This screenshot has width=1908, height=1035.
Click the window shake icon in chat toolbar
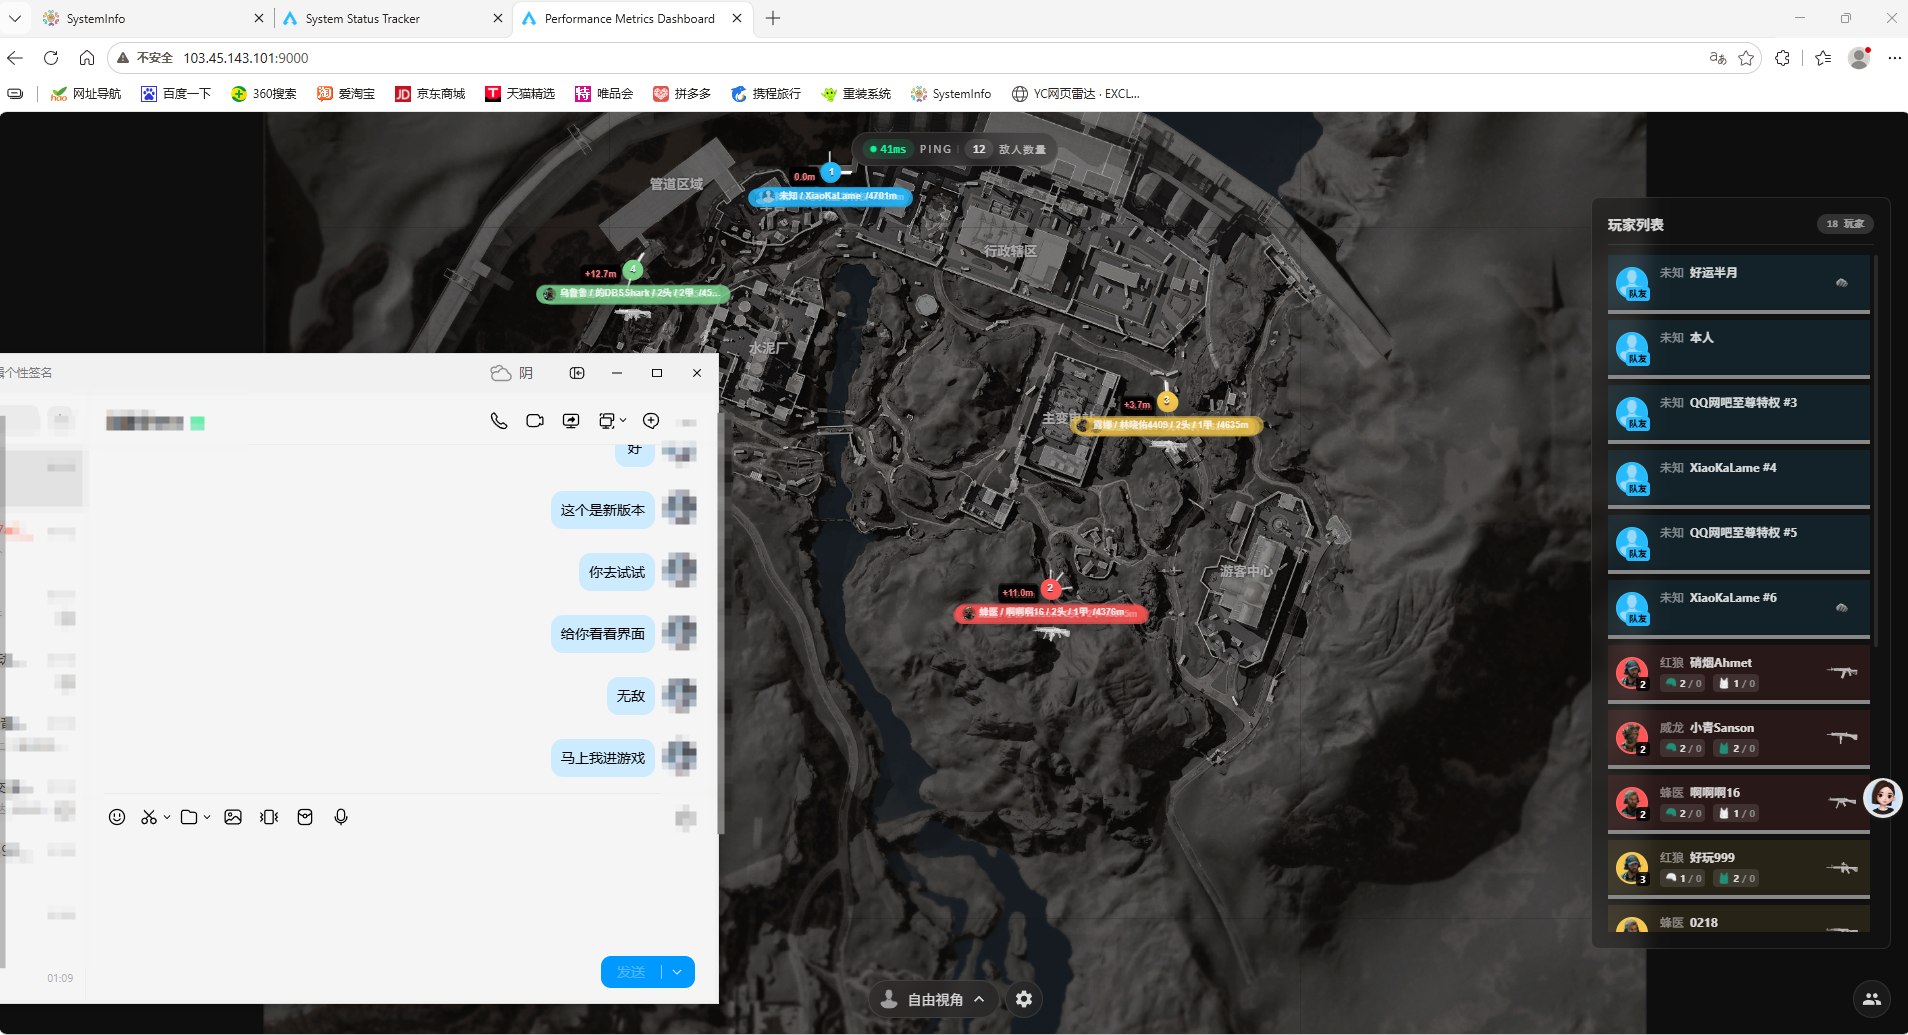(269, 817)
